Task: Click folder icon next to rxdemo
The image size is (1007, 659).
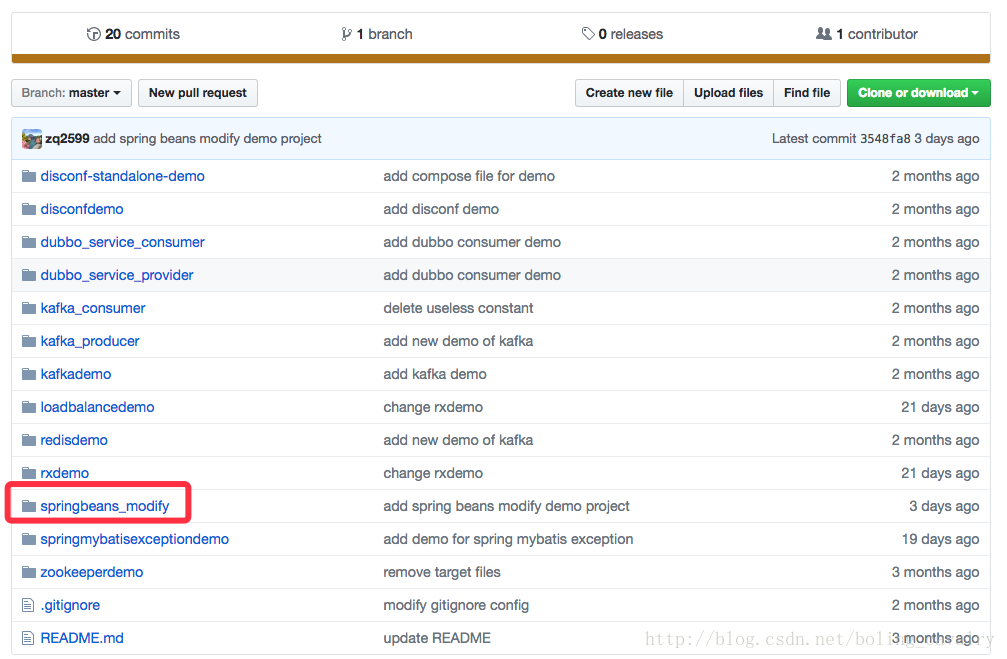Action: tap(29, 473)
